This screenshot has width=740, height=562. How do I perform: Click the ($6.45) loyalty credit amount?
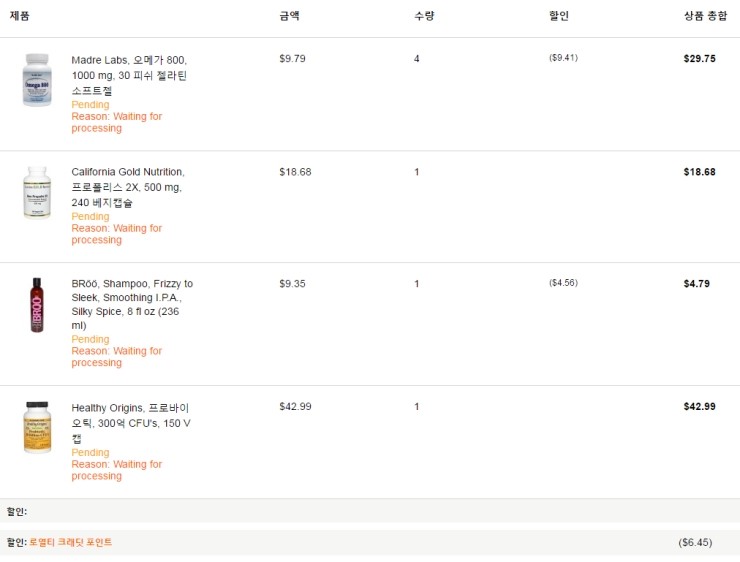pyautogui.click(x=695, y=543)
